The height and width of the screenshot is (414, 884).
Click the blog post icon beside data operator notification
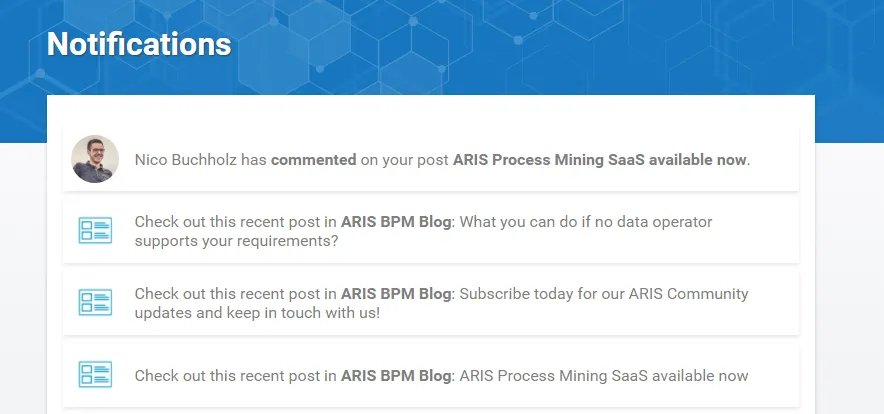point(95,231)
